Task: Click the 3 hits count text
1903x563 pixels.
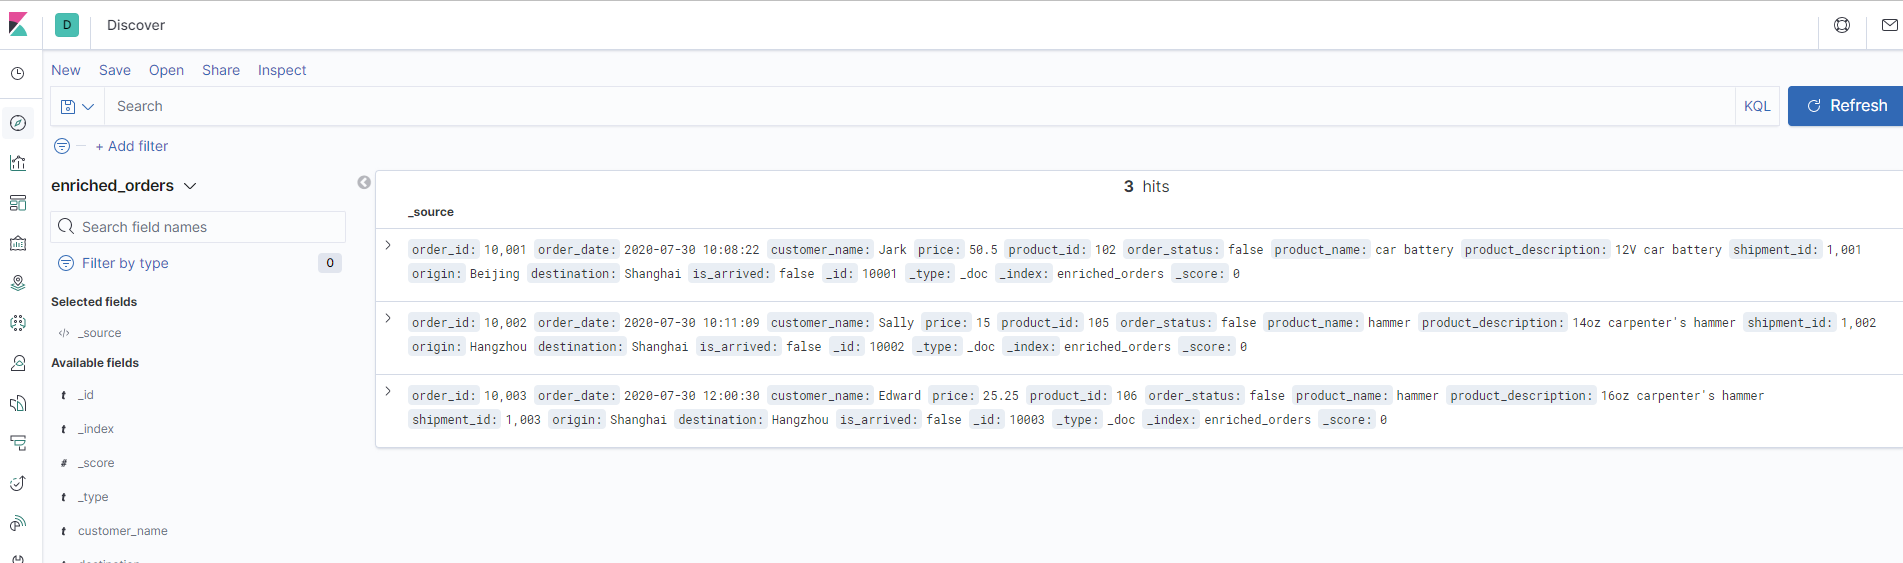Action: [x=1146, y=186]
